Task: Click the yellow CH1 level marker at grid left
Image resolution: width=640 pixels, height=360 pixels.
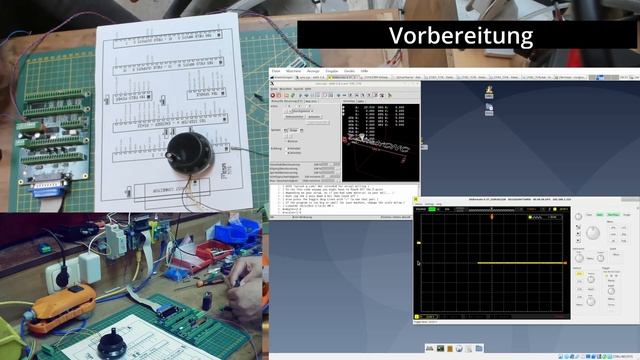Action: (419, 243)
